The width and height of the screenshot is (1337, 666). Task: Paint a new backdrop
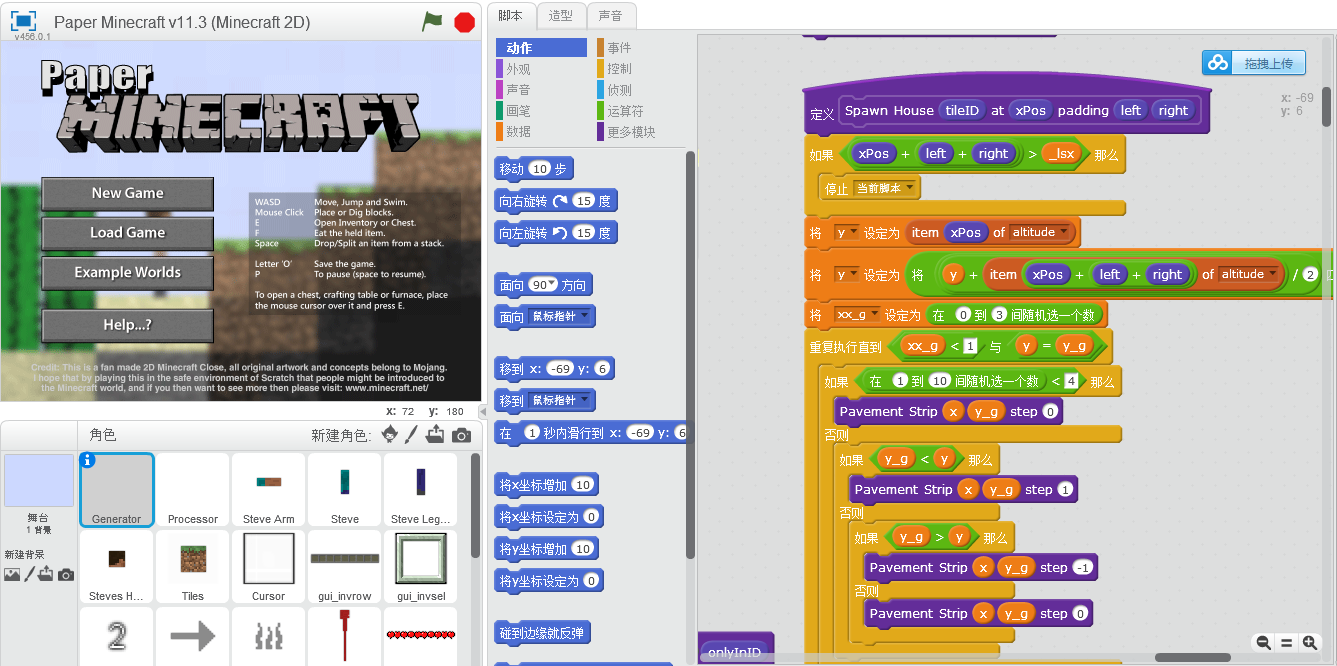point(30,574)
